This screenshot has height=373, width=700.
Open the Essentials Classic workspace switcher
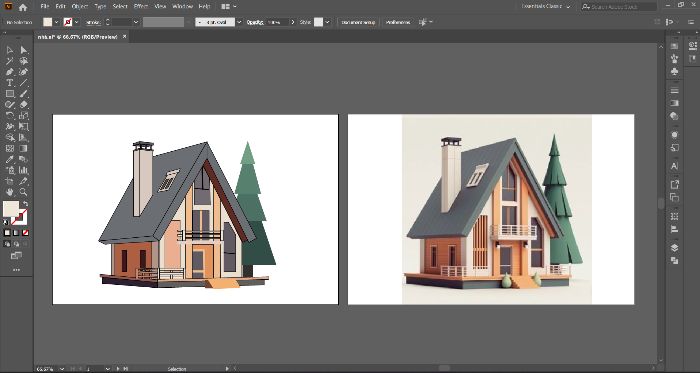(546, 7)
